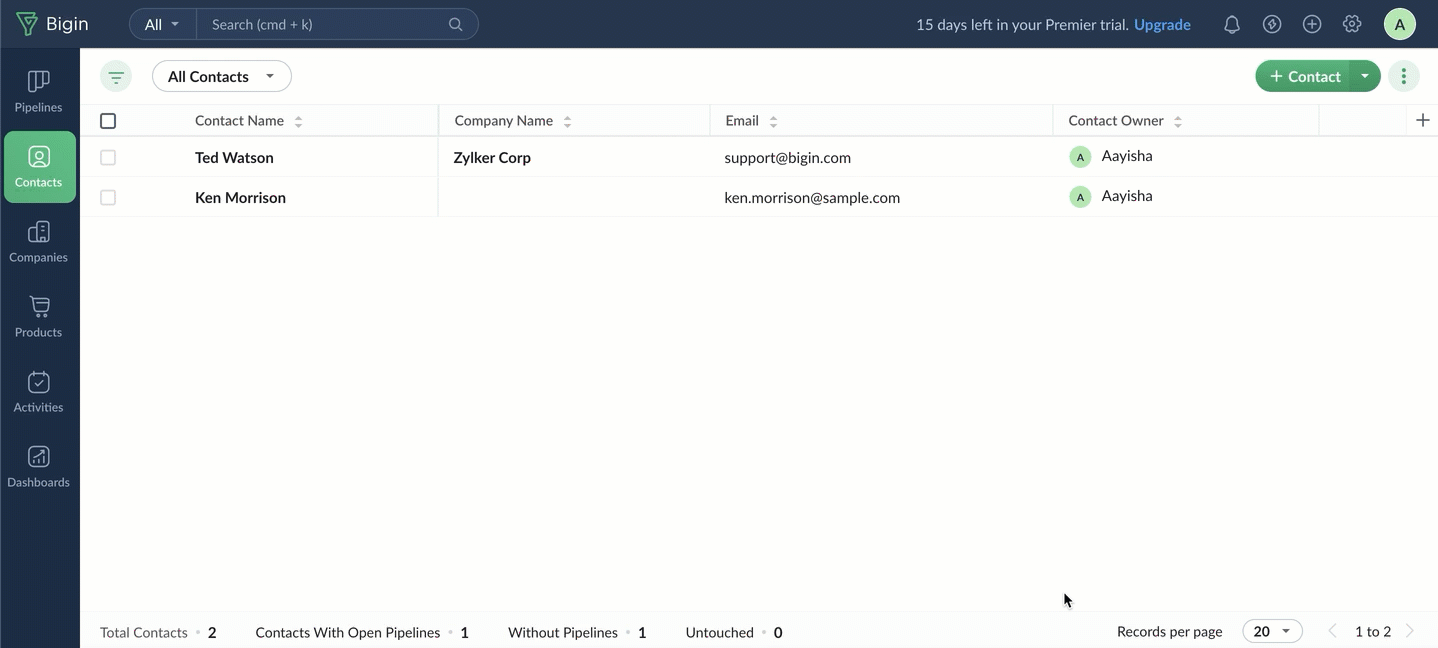1438x648 pixels.
Task: Click Aayisha owner in Ken Morrison row
Action: pos(1127,196)
